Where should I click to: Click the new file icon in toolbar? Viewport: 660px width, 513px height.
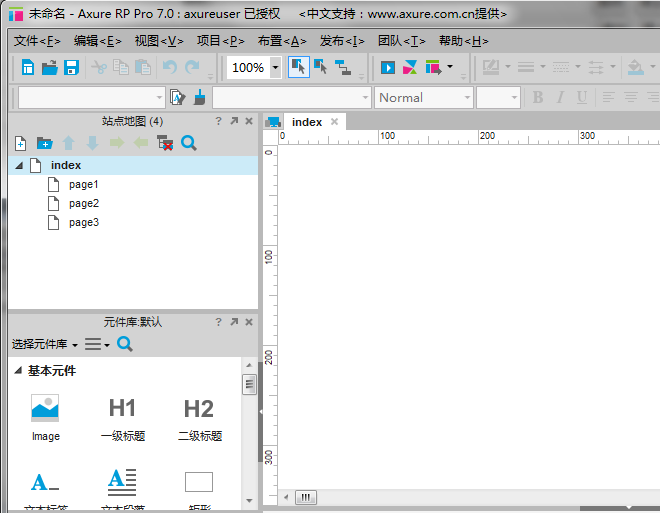pos(28,68)
